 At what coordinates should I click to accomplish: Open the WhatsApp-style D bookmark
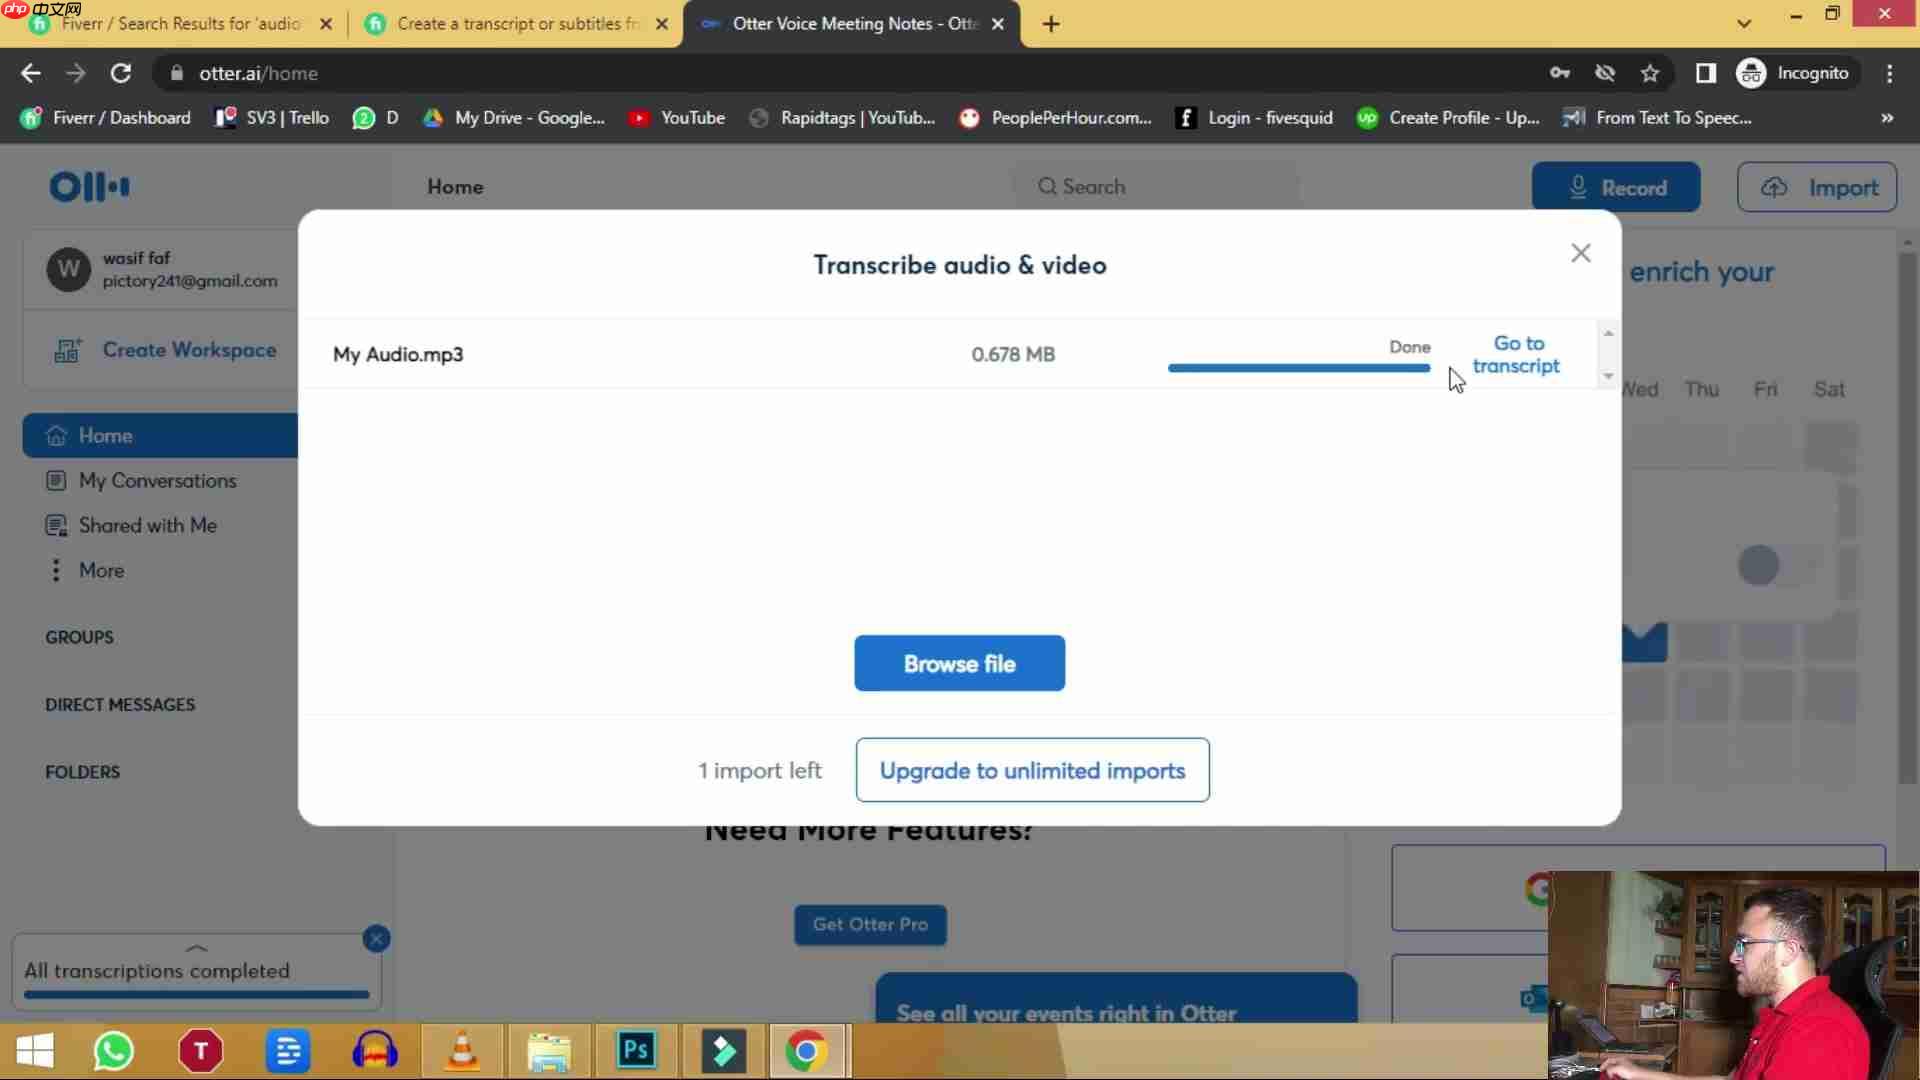(x=375, y=118)
